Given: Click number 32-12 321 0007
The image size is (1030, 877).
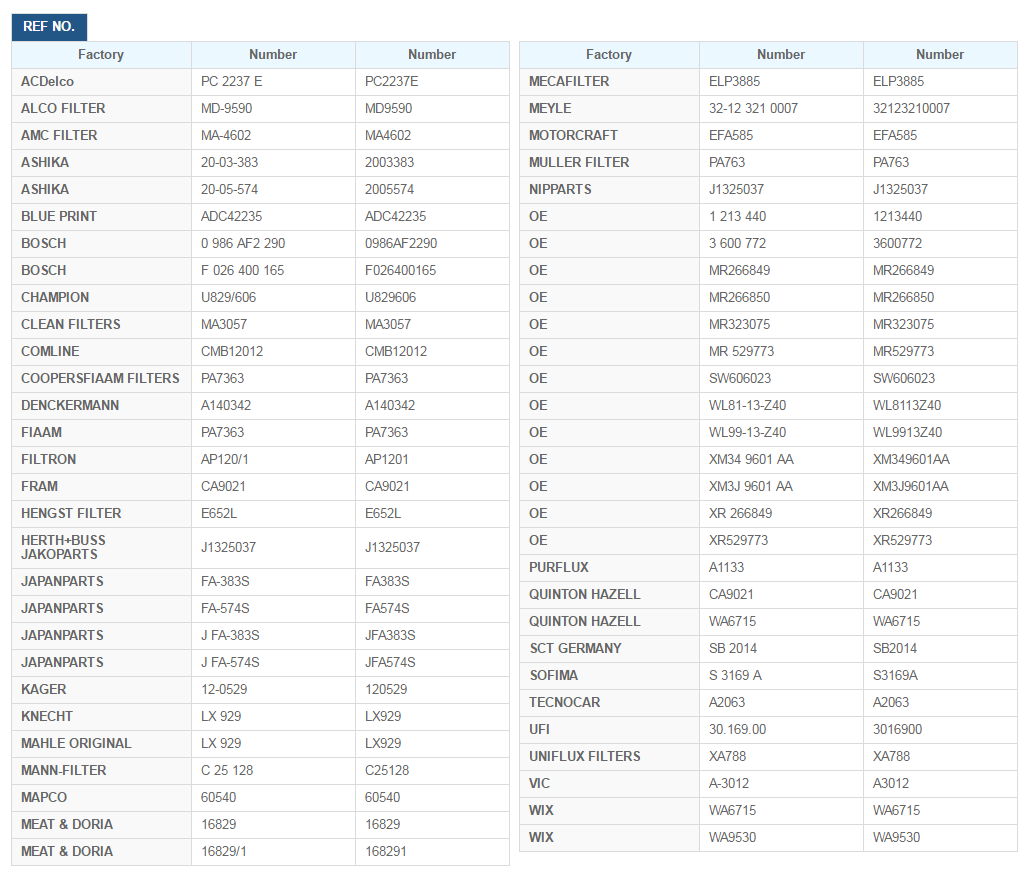Looking at the screenshot, I should (753, 108).
